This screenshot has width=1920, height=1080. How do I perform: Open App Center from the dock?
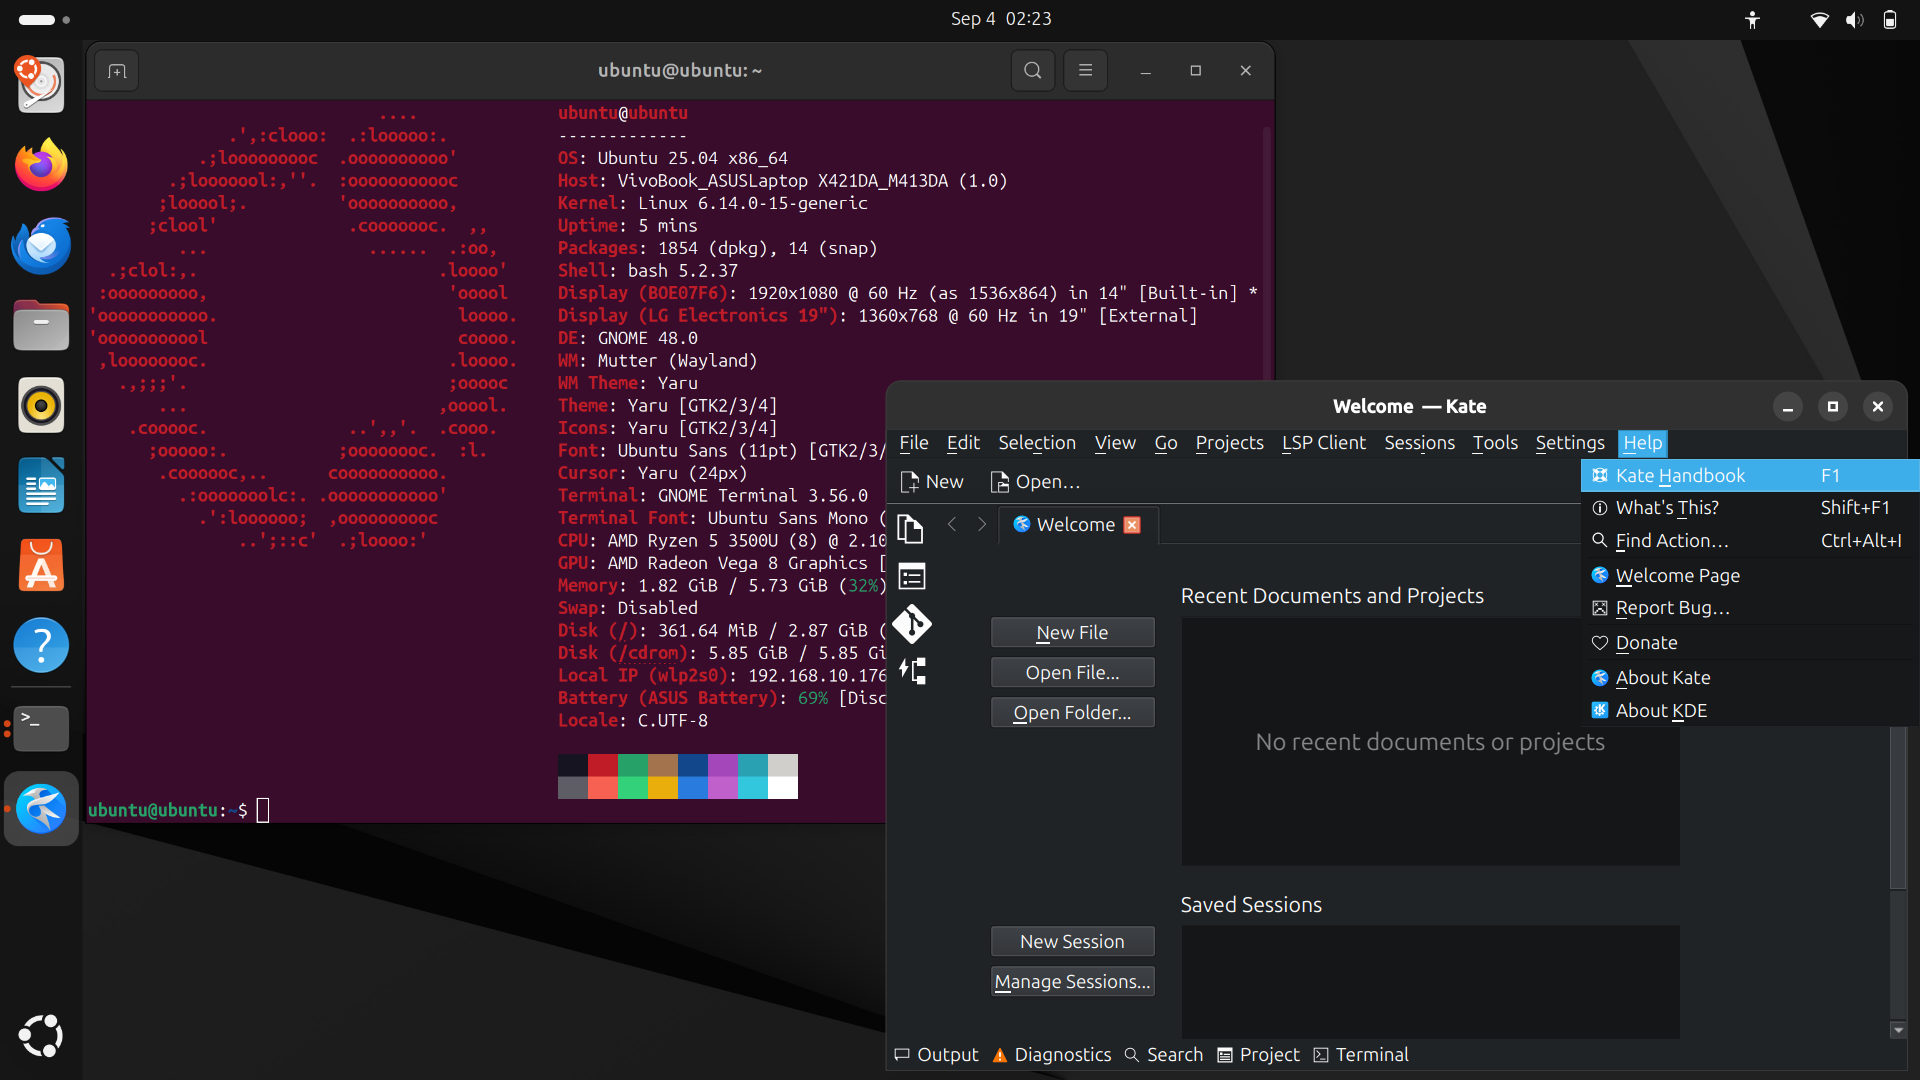pos(41,566)
